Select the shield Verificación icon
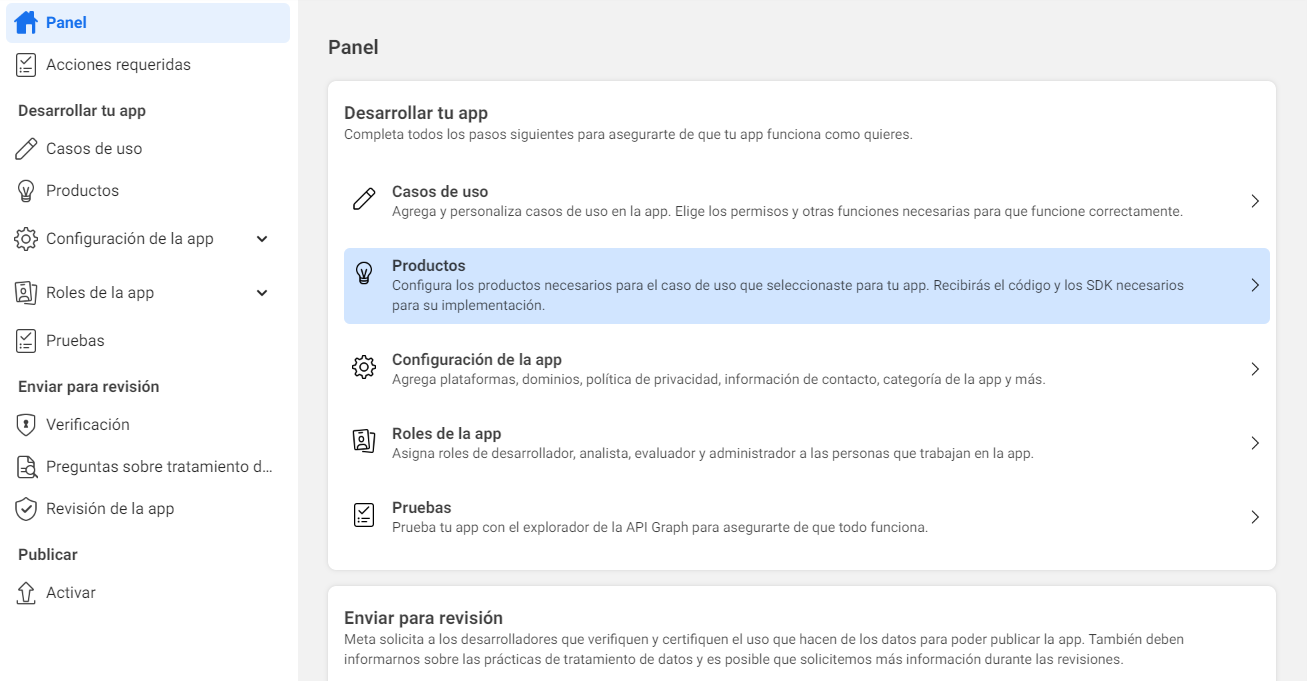The width and height of the screenshot is (1307, 681). (x=24, y=424)
